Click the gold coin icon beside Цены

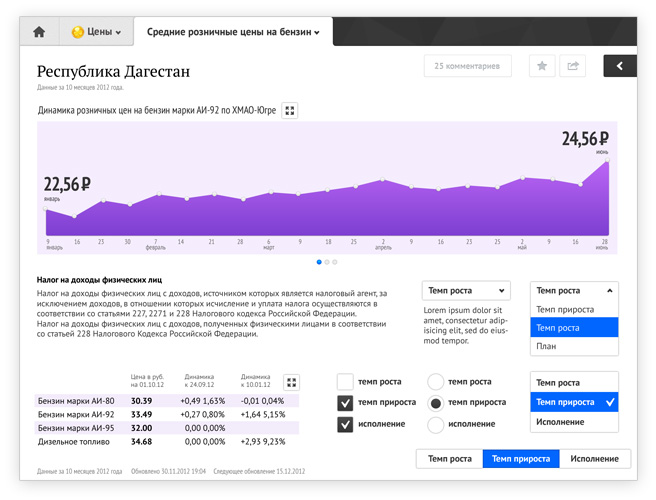77,32
